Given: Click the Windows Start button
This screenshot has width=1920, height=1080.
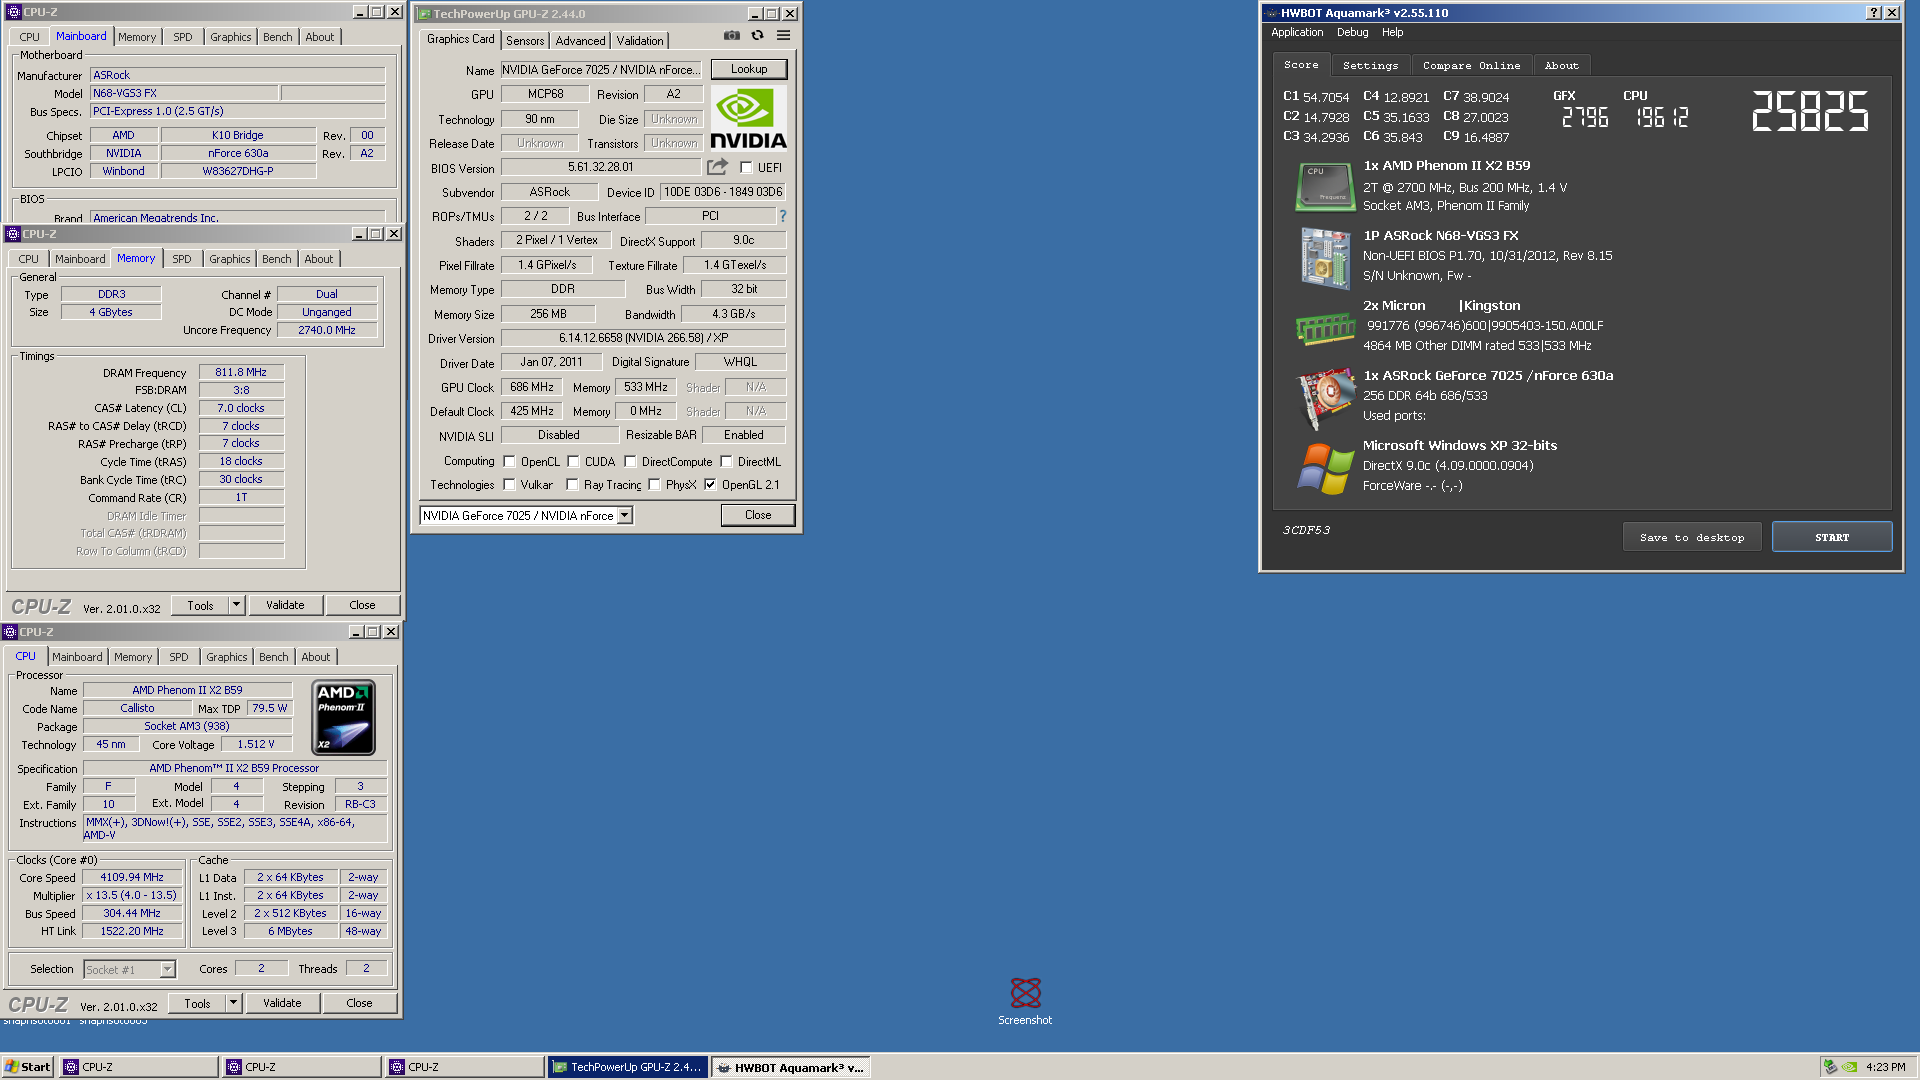Looking at the screenshot, I should pos(28,1067).
